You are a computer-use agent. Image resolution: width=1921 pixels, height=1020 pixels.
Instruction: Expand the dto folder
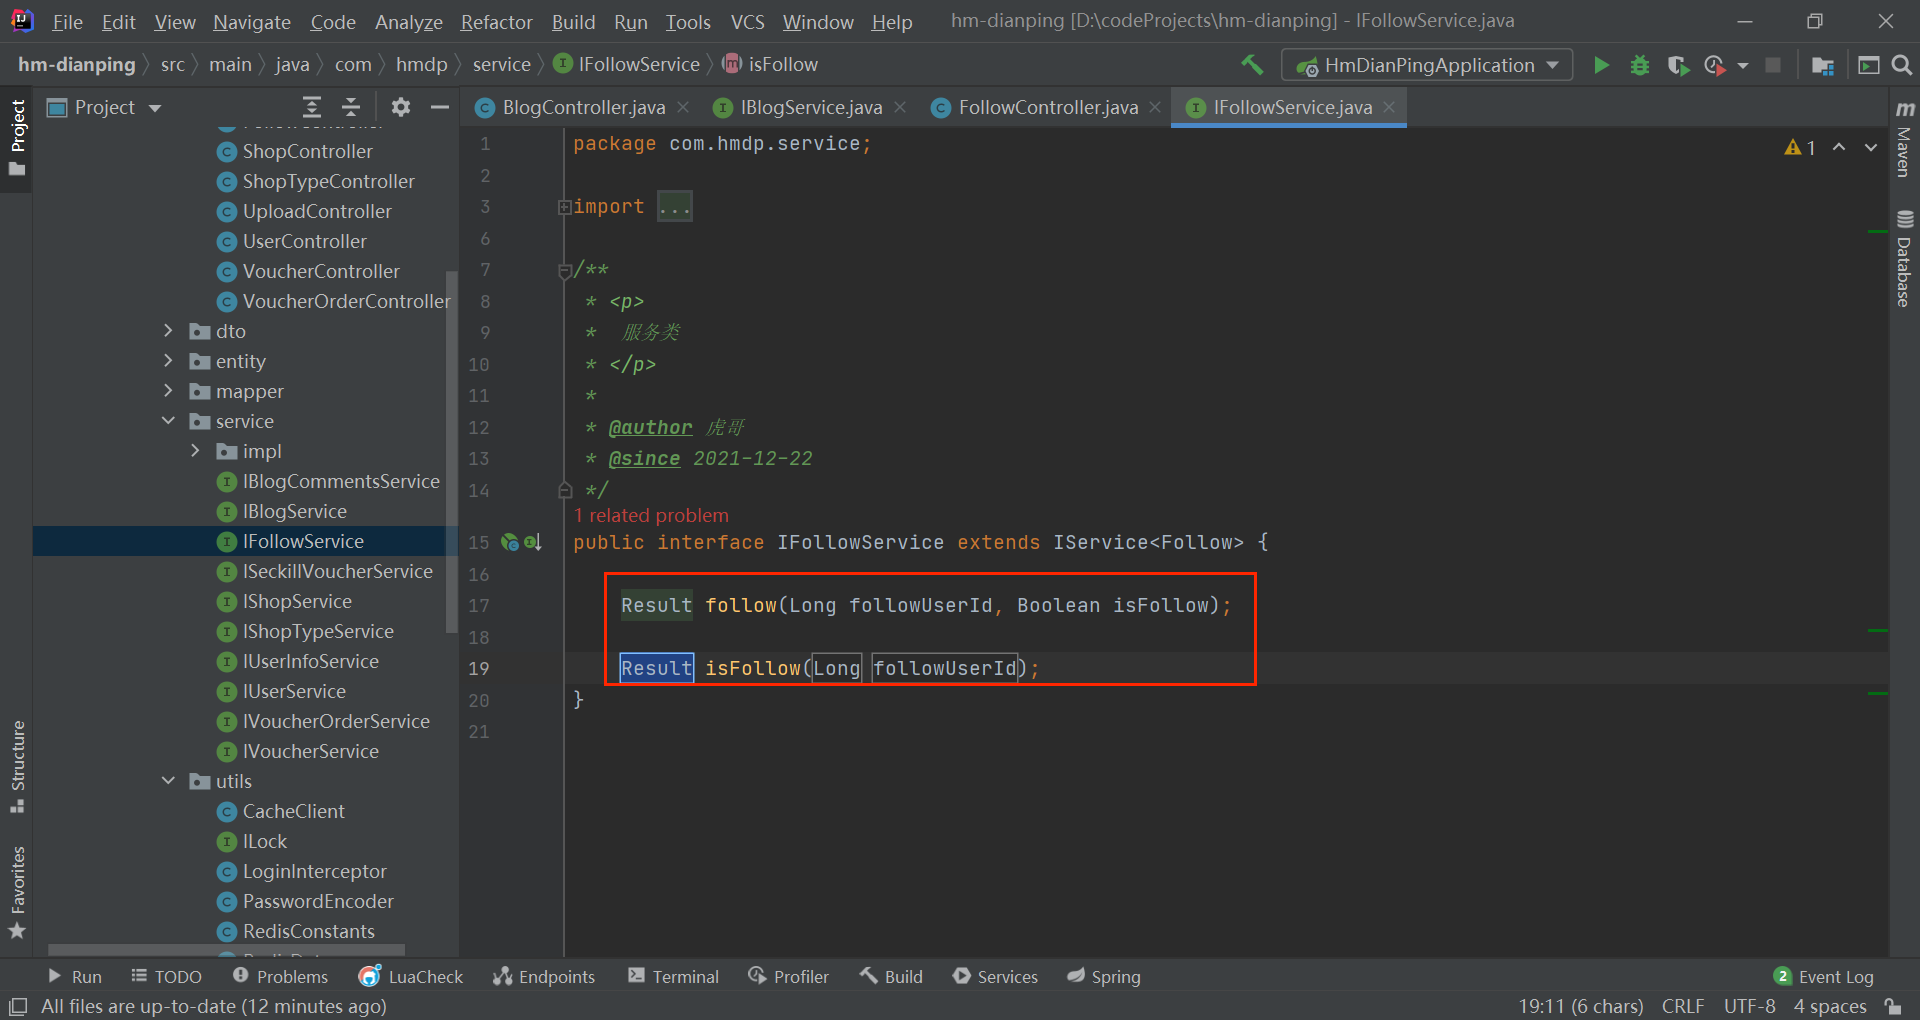168,331
